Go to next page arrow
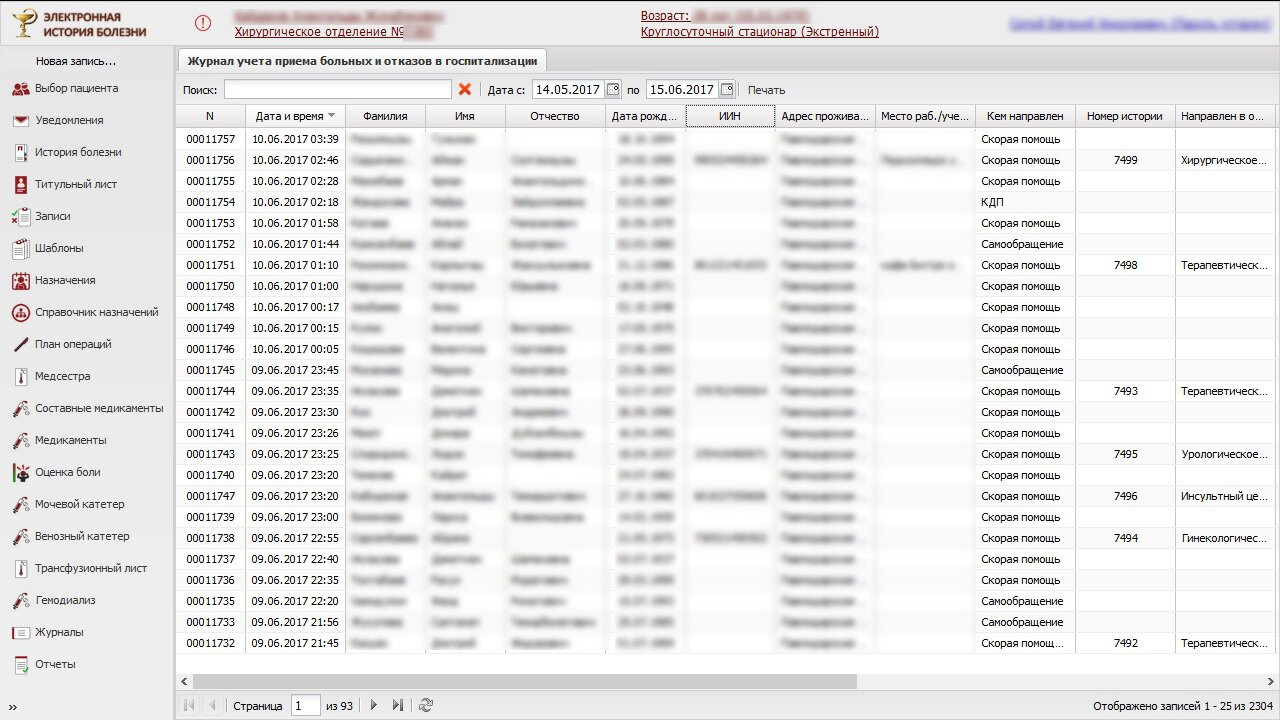This screenshot has width=1280, height=720. coord(374,705)
